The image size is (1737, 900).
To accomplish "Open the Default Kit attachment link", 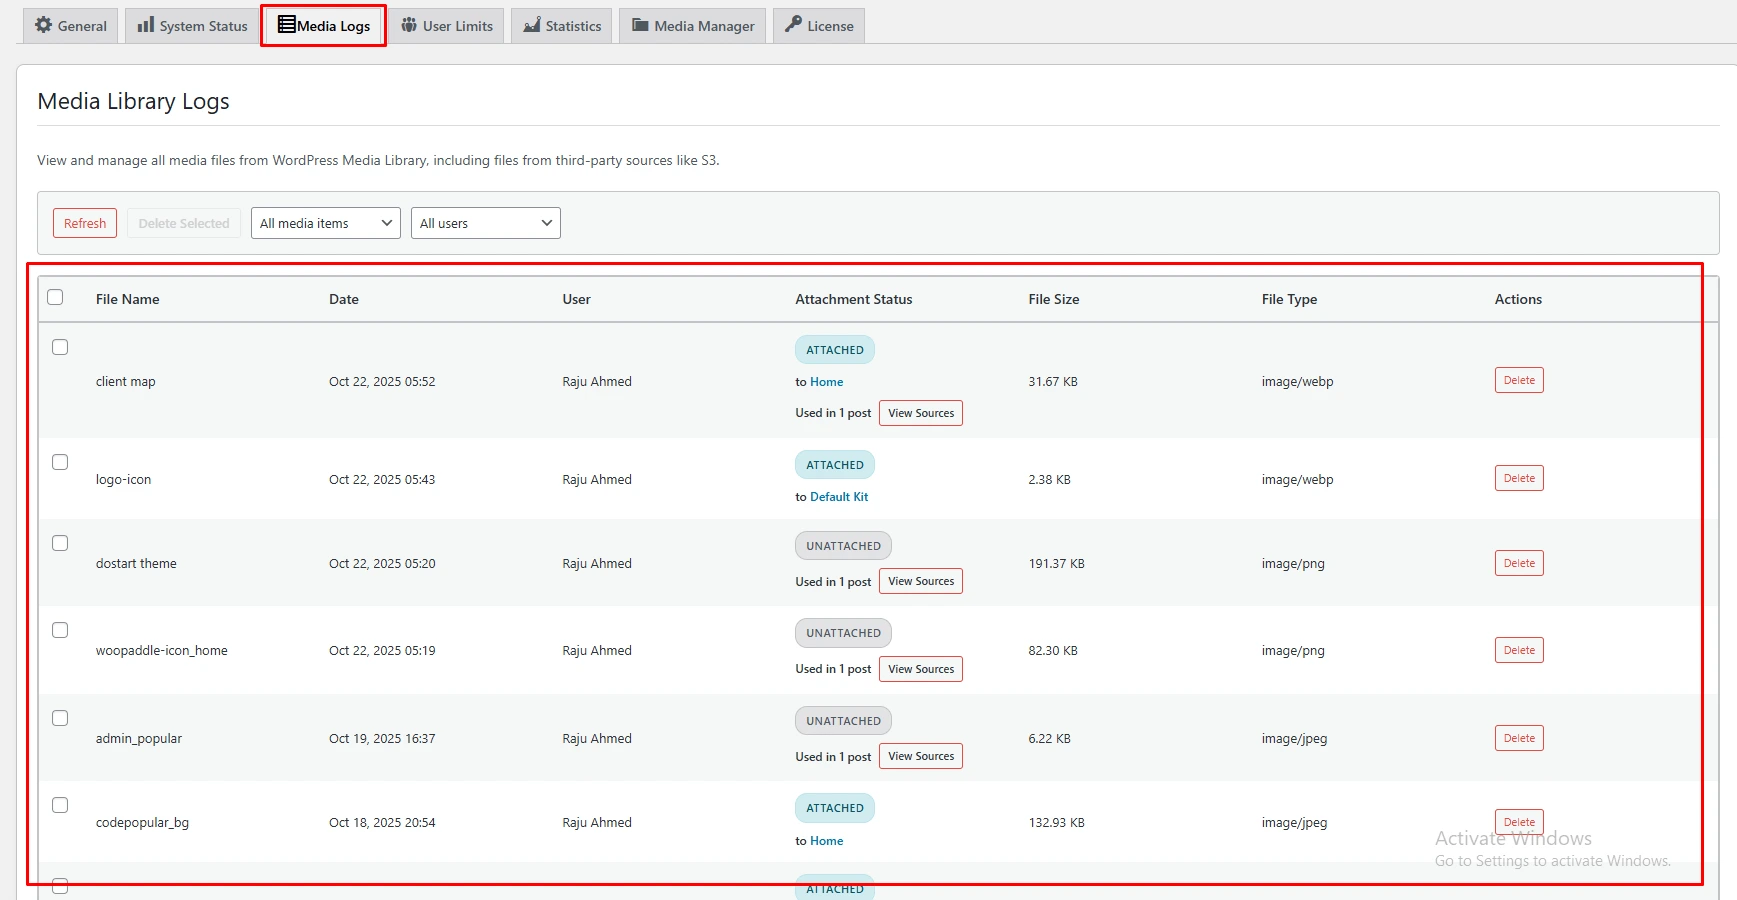I will (x=838, y=497).
